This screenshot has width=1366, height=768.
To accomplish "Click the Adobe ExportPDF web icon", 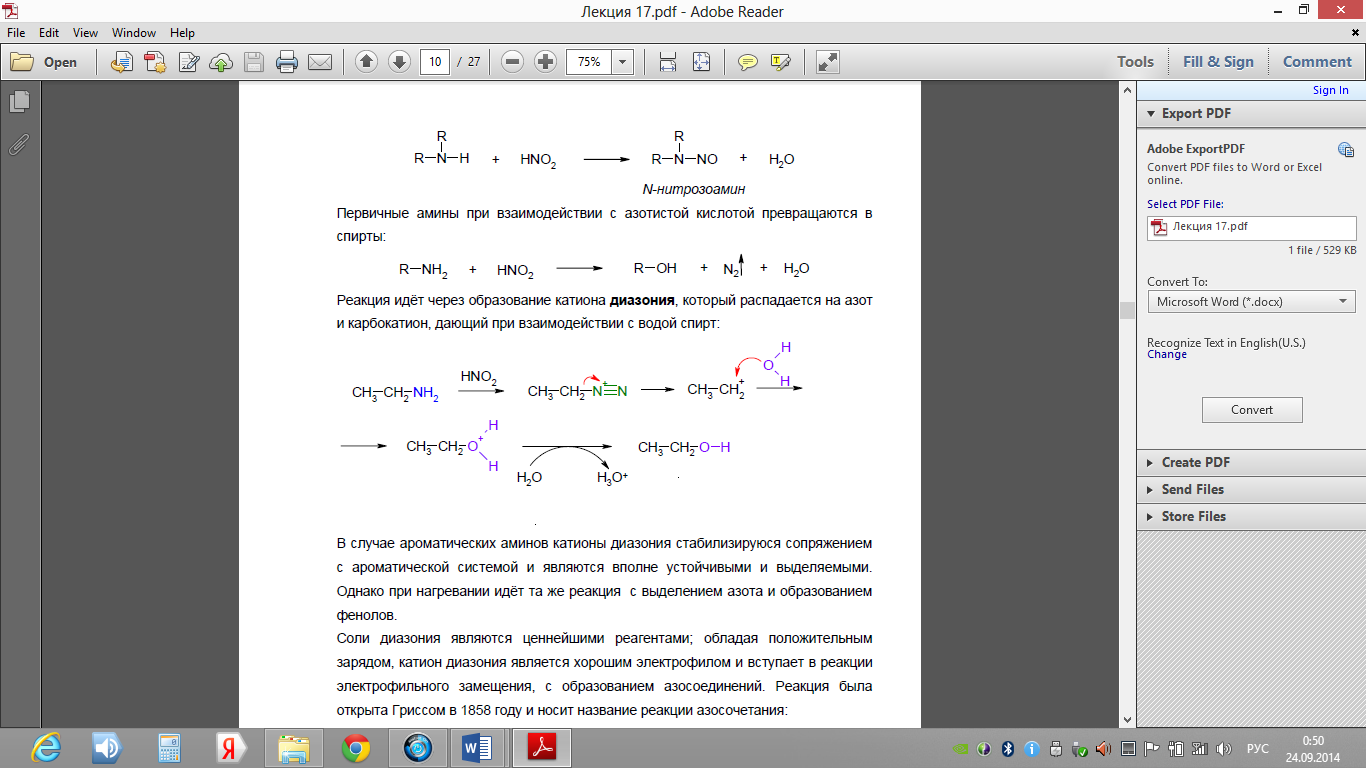I will pyautogui.click(x=1346, y=150).
